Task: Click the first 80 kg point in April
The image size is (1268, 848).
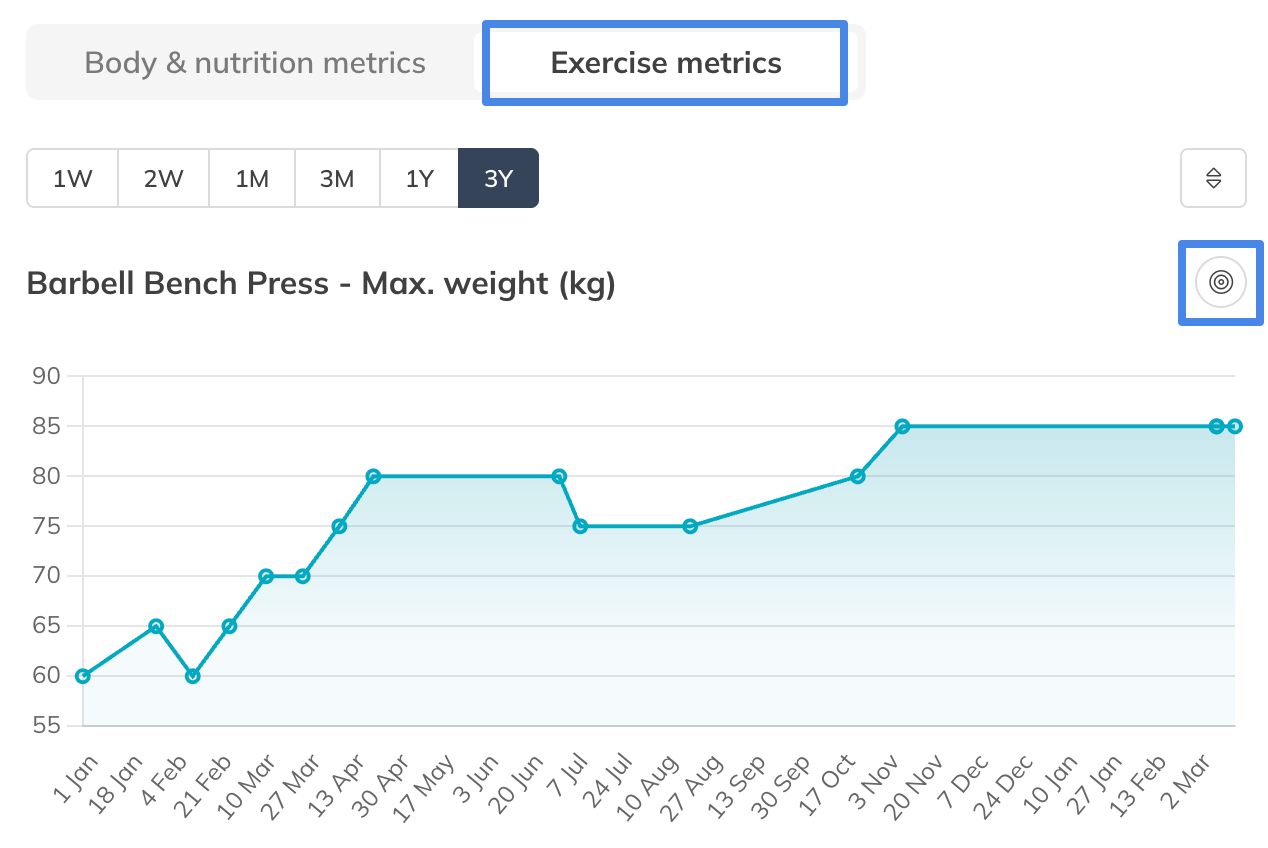Action: [x=373, y=476]
